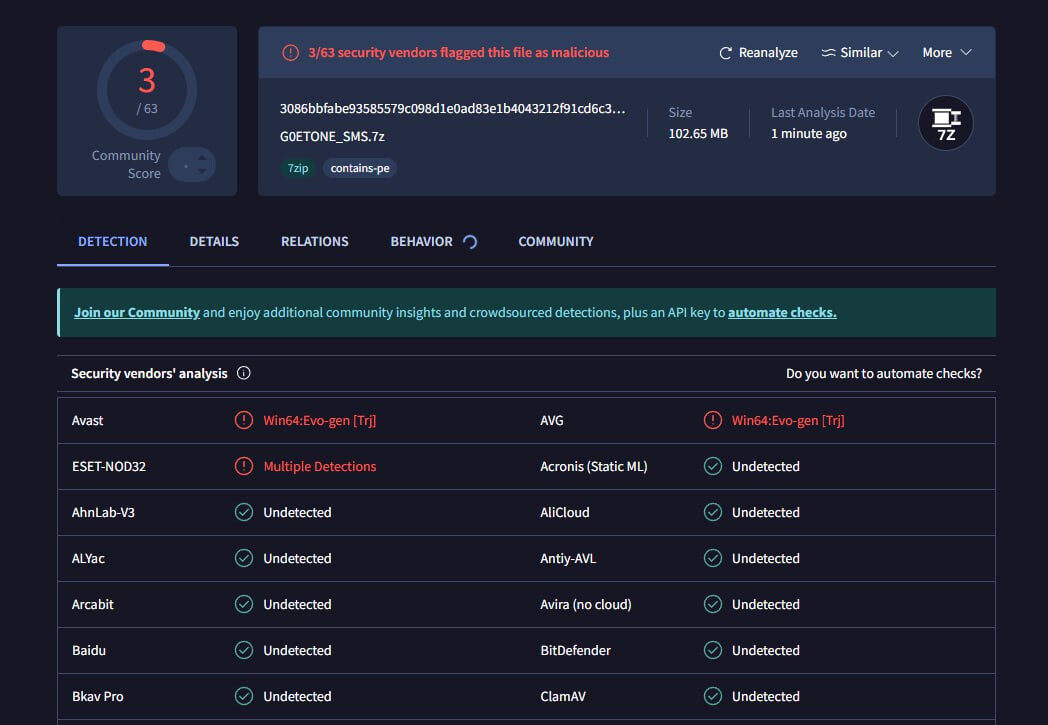1048x725 pixels.
Task: Click the BitDefender undetected checkmark icon
Action: coord(712,650)
